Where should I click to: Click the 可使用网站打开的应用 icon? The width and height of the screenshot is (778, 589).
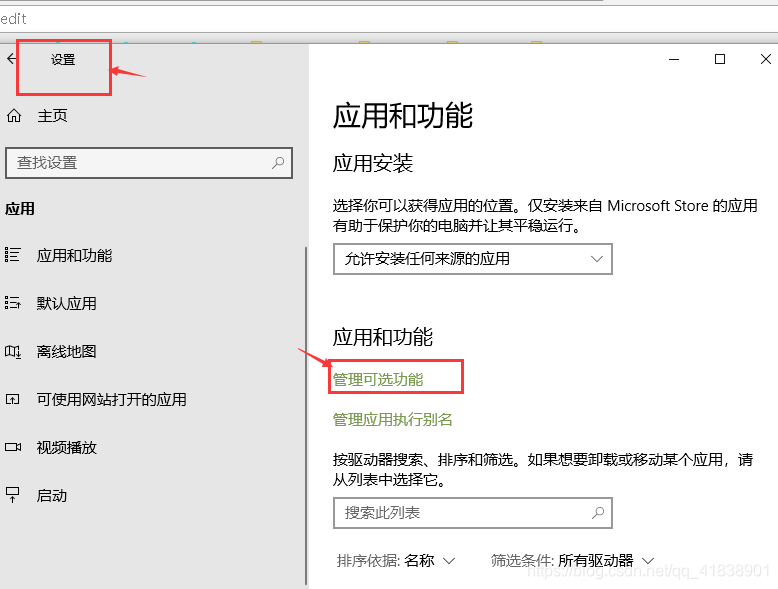pyautogui.click(x=12, y=399)
